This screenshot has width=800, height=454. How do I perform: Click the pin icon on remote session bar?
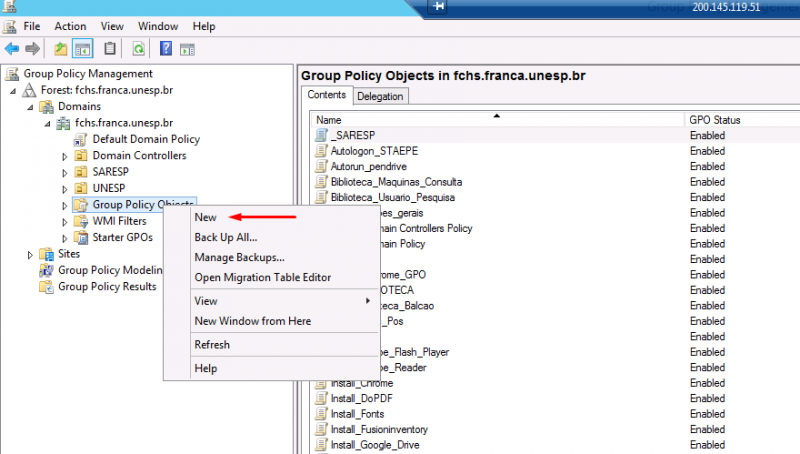click(x=438, y=7)
